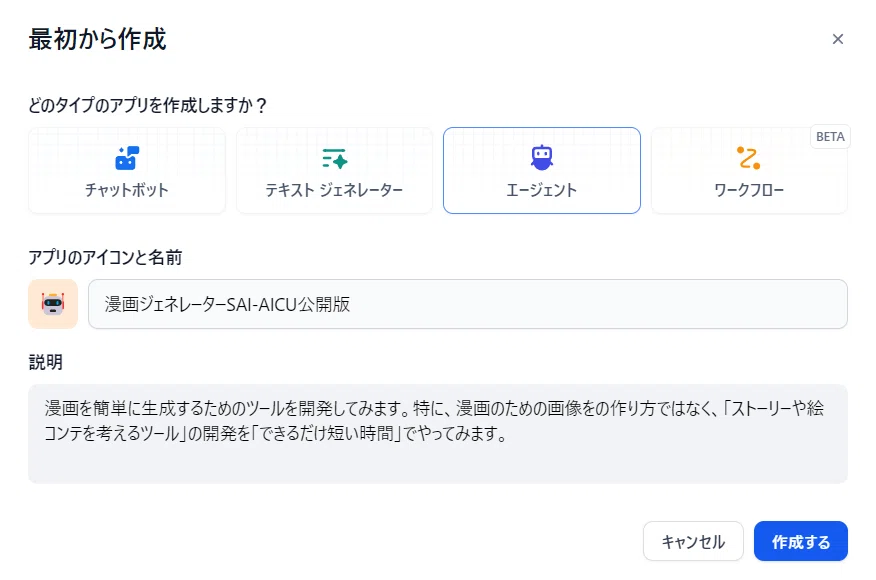Click the 作成する button

[800, 542]
